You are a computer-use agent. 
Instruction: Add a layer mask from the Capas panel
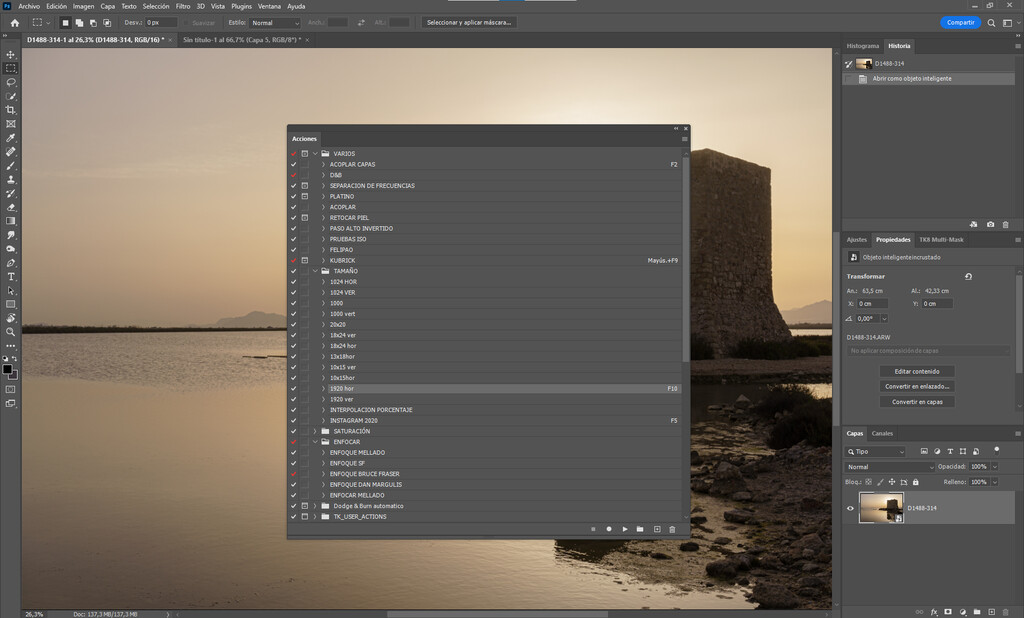coord(948,611)
